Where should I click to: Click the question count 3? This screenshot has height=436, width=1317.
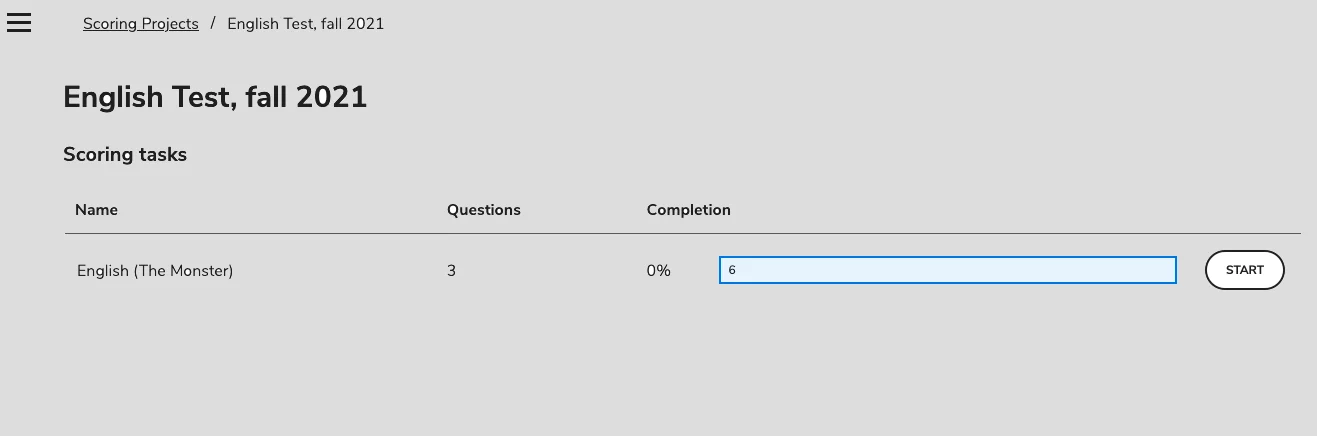pos(451,271)
